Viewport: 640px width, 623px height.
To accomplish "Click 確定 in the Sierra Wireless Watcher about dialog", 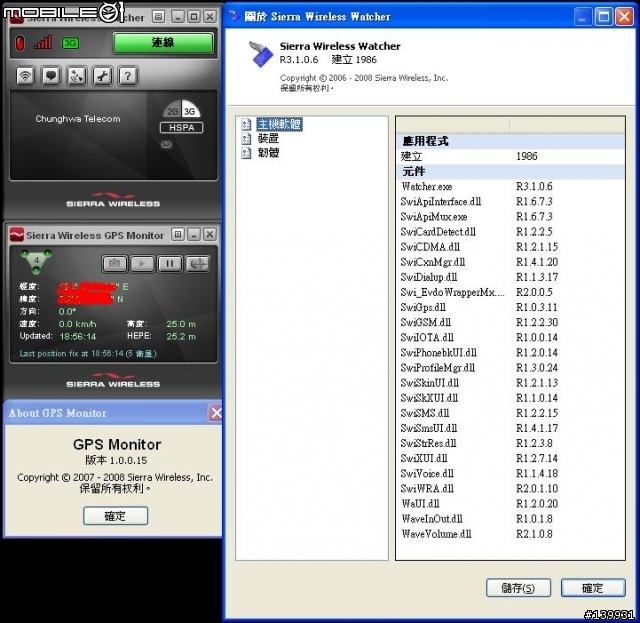I will (593, 588).
